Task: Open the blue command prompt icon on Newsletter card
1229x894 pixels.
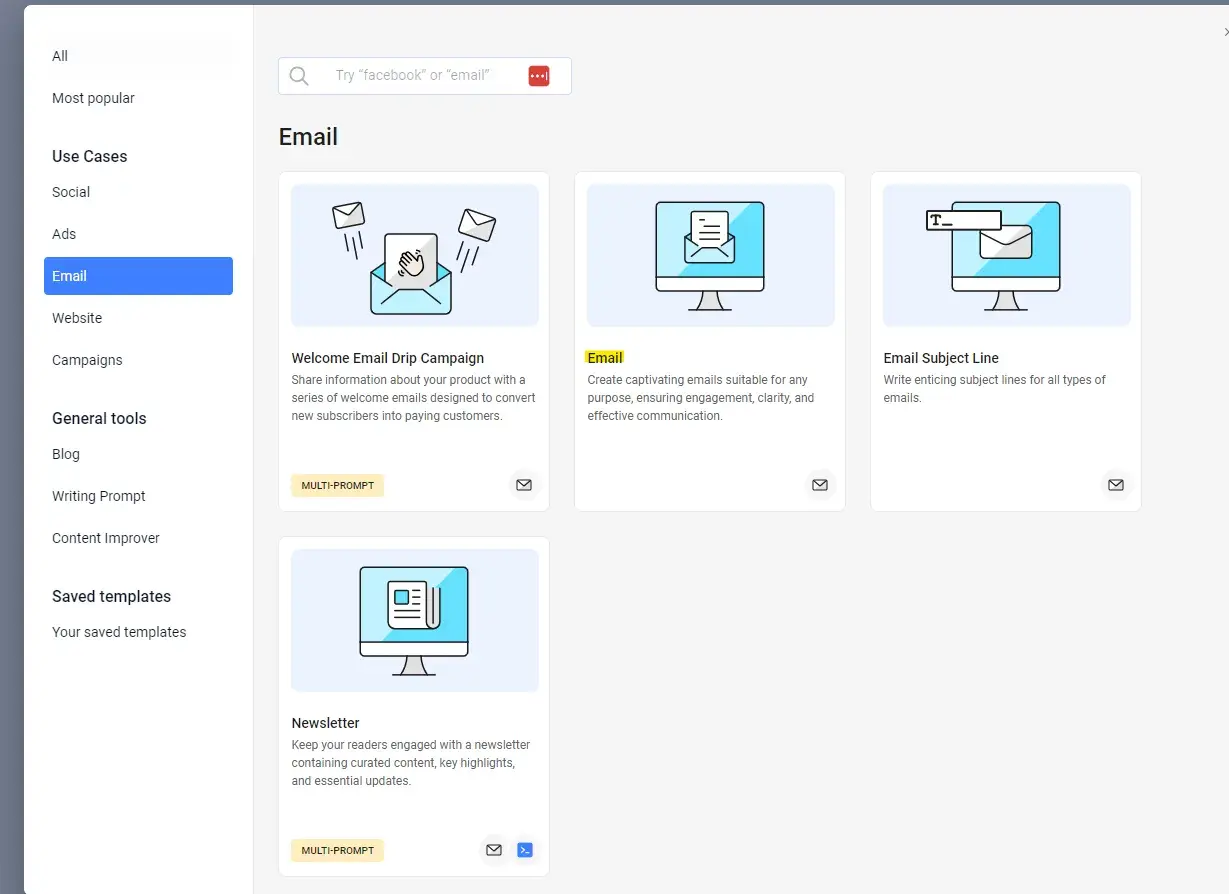Action: pos(525,849)
